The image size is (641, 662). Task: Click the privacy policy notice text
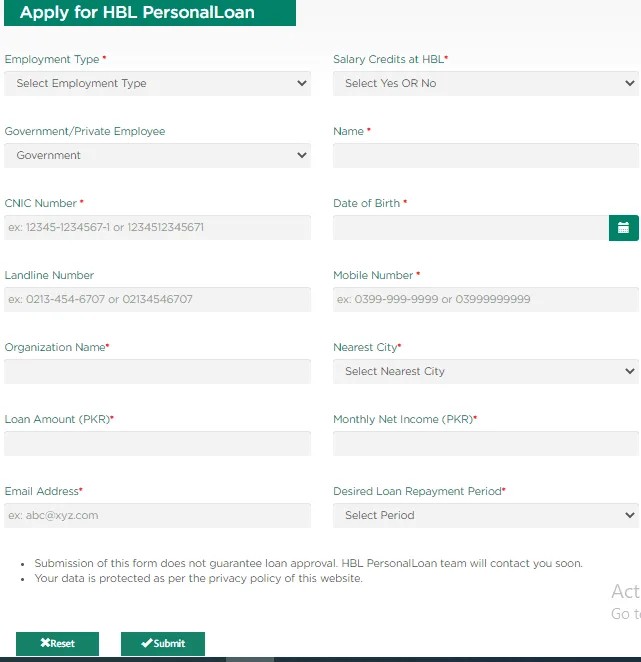click(x=198, y=578)
